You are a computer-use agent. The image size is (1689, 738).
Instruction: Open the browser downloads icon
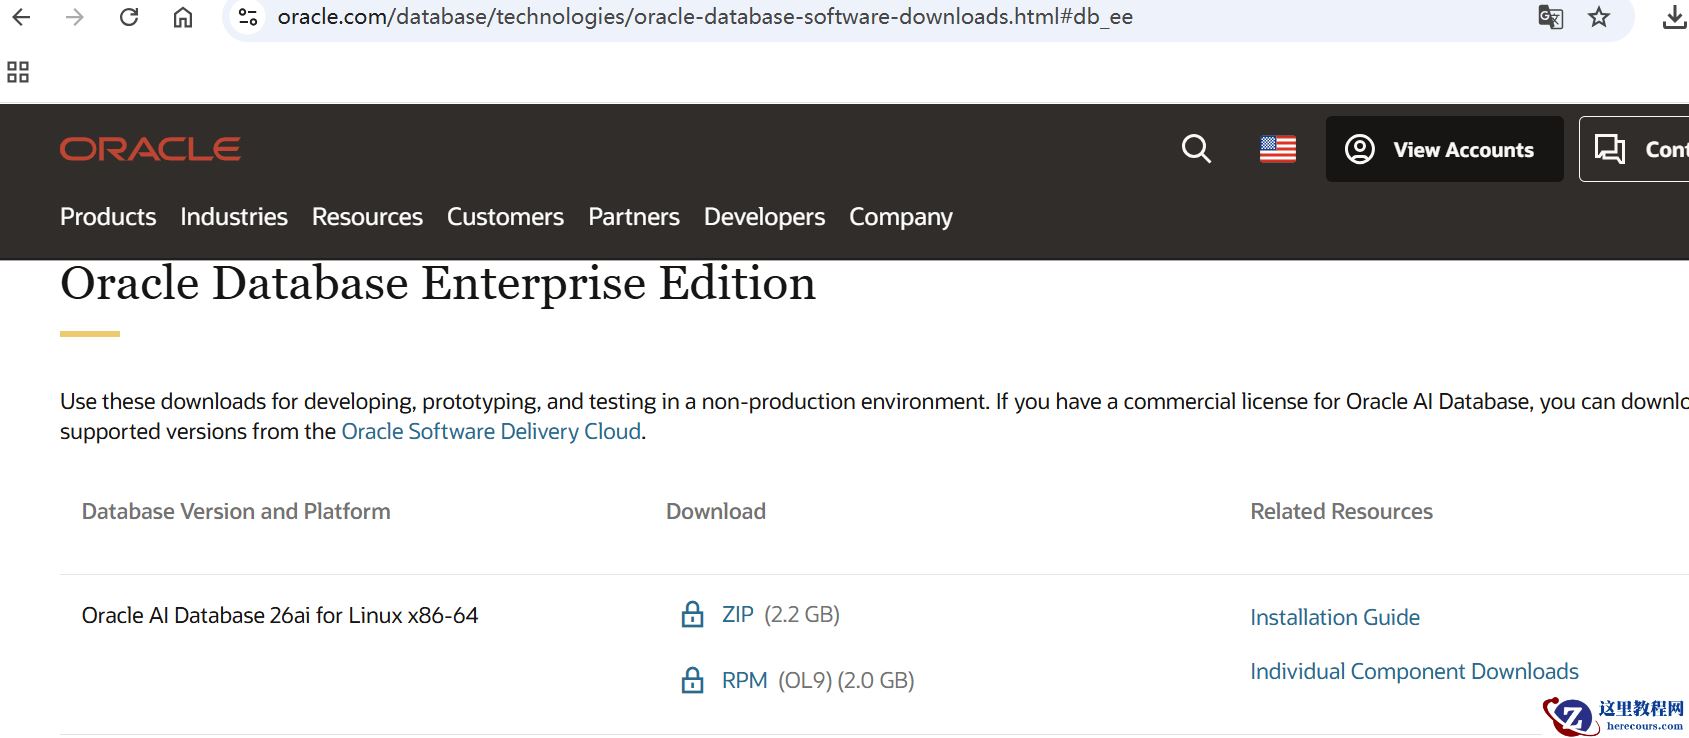[x=1674, y=17]
